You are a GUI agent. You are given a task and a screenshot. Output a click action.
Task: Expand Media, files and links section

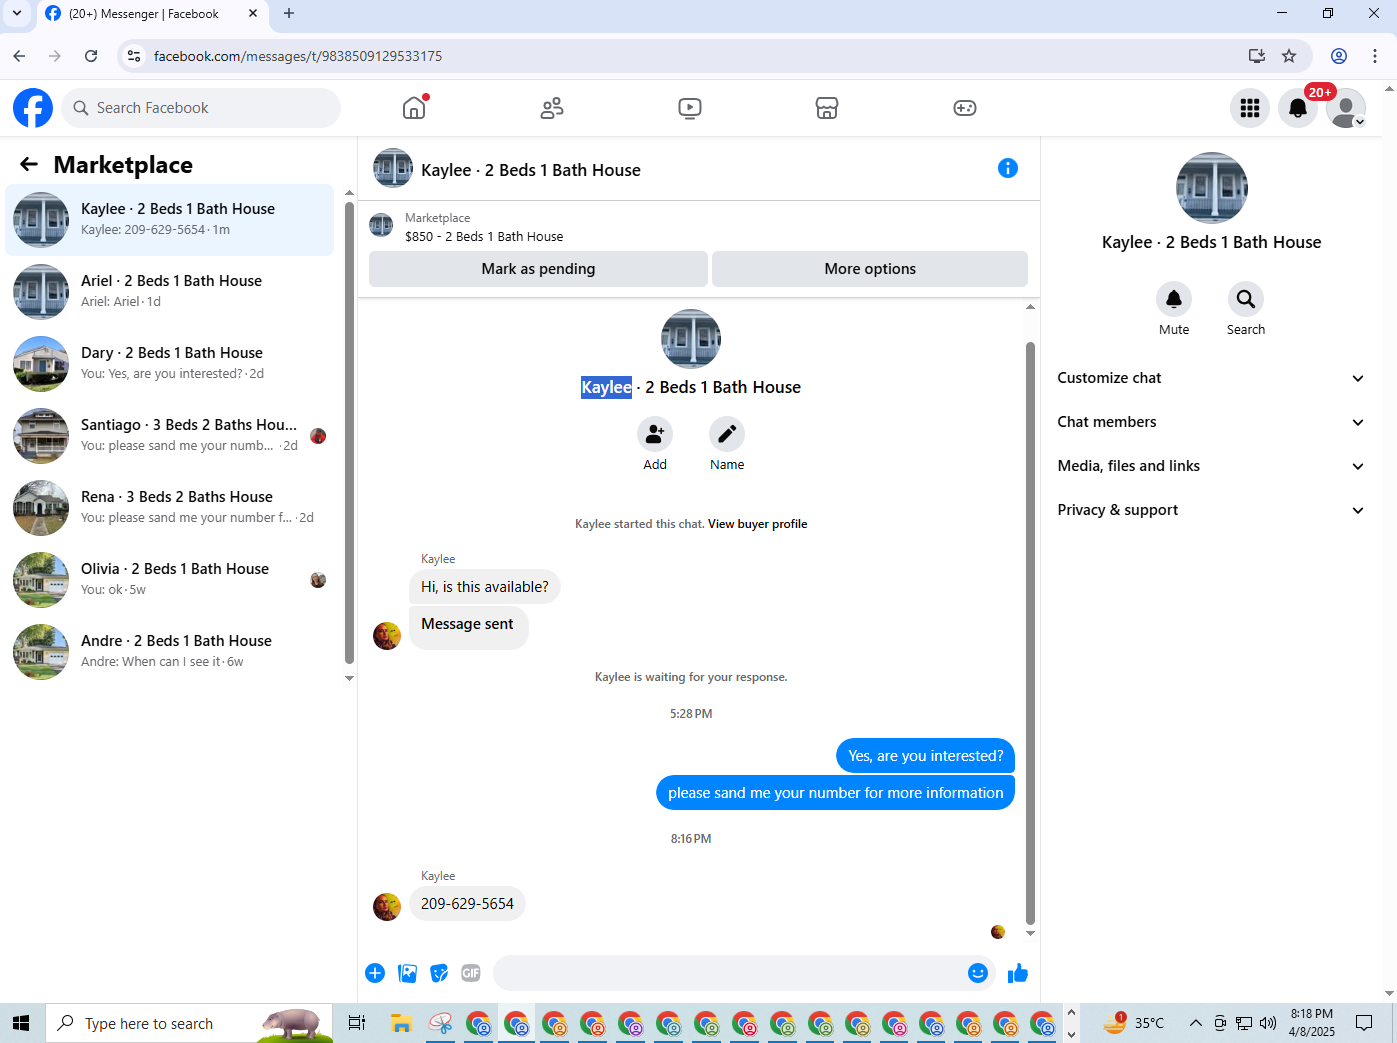1211,466
